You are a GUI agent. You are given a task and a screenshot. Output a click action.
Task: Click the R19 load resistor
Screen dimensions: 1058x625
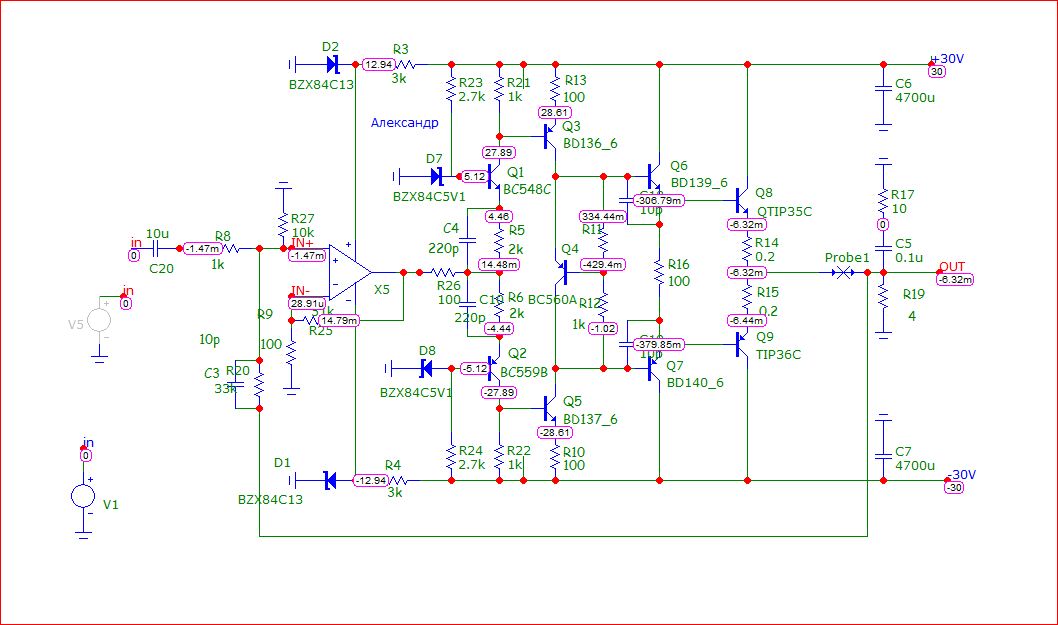883,294
